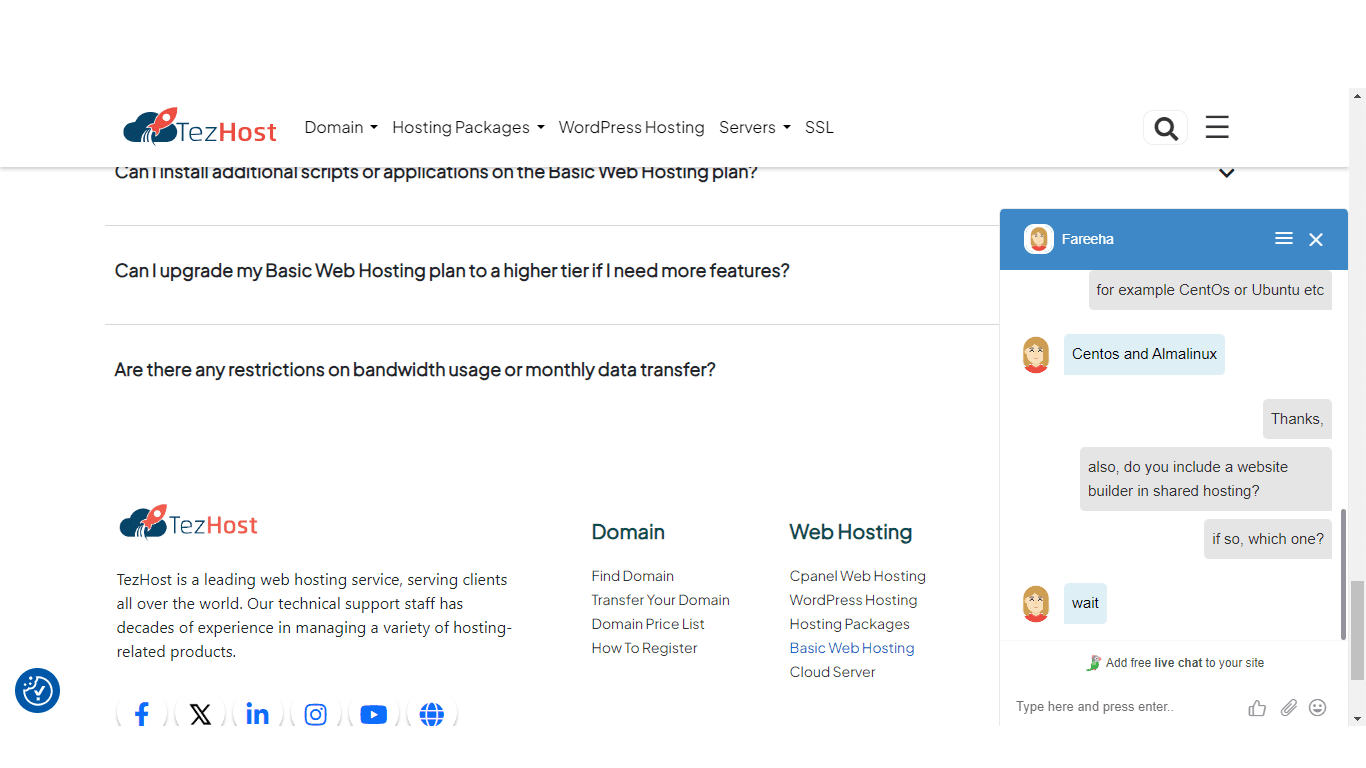Click the page scrollbar down arrow
The image size is (1366, 768).
pyautogui.click(x=1357, y=719)
